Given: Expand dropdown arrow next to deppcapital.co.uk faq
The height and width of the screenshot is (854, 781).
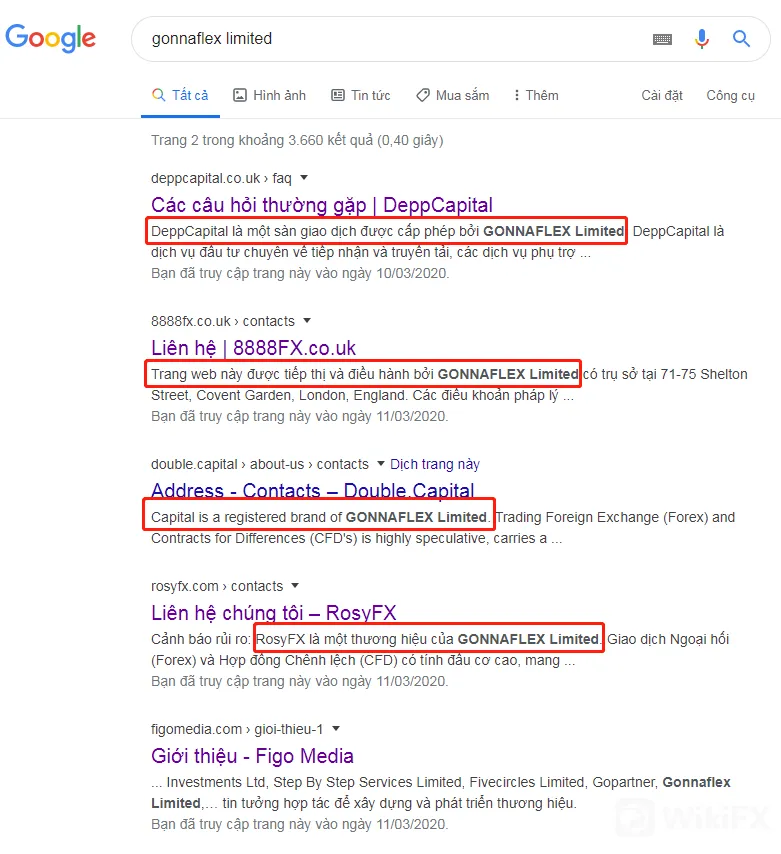Looking at the screenshot, I should [304, 178].
